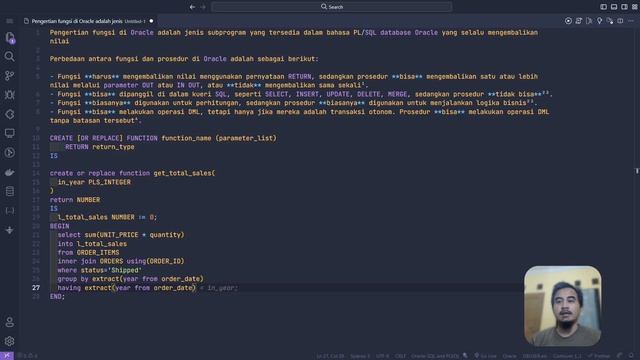Screen dimensions: 640x360
Task: Toggle the primary side bar layout icon
Action: pyautogui.click(x=603, y=7)
